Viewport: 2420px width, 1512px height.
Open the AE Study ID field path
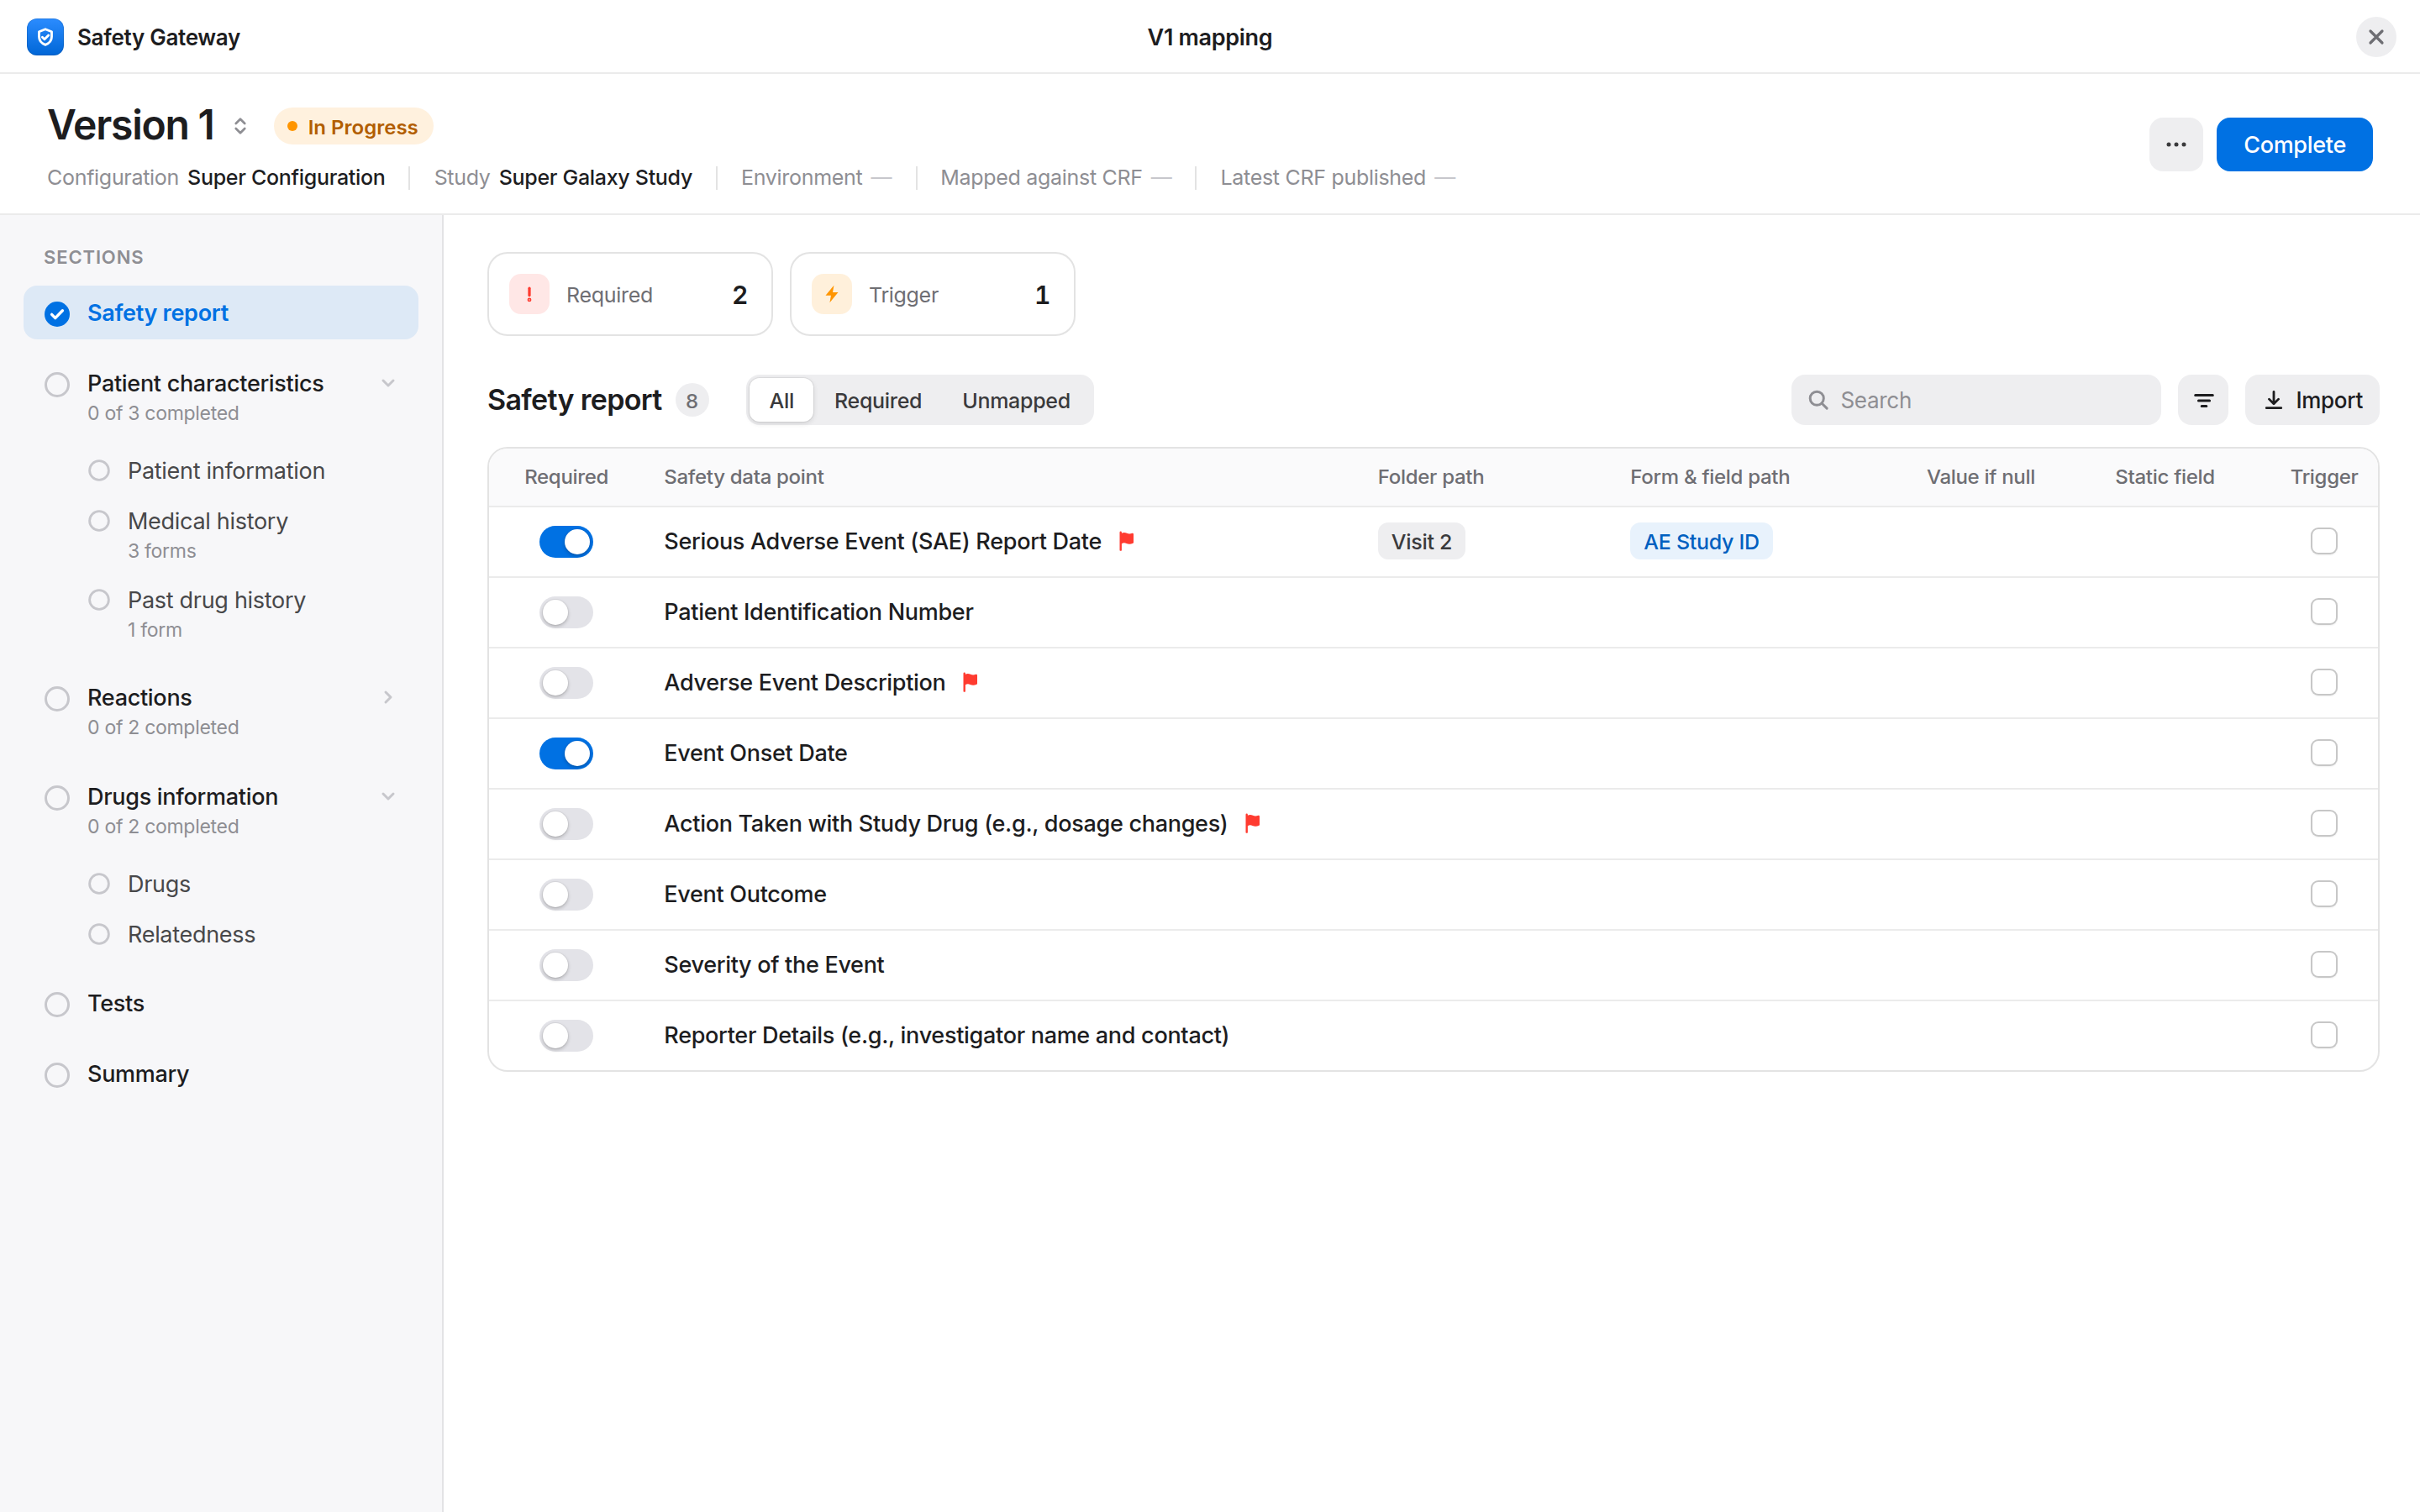pos(1701,541)
